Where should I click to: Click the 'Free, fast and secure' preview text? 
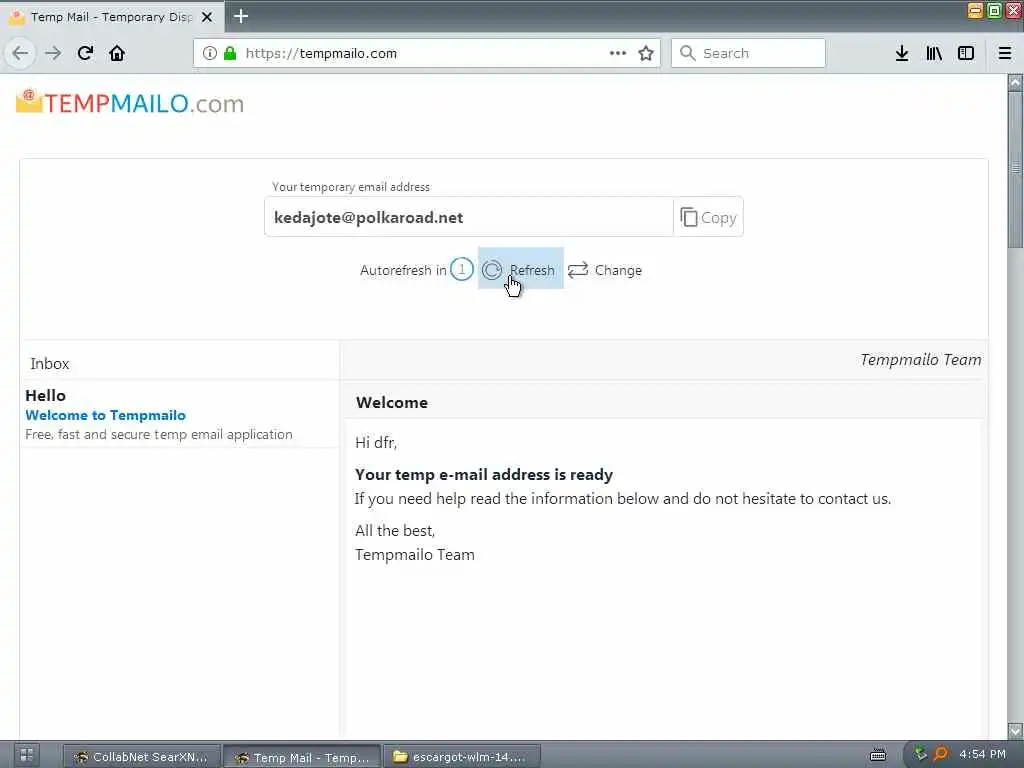click(159, 434)
